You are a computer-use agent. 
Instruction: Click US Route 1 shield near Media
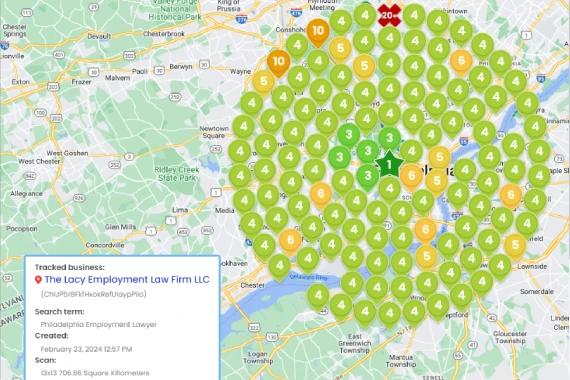pyautogui.click(x=216, y=192)
